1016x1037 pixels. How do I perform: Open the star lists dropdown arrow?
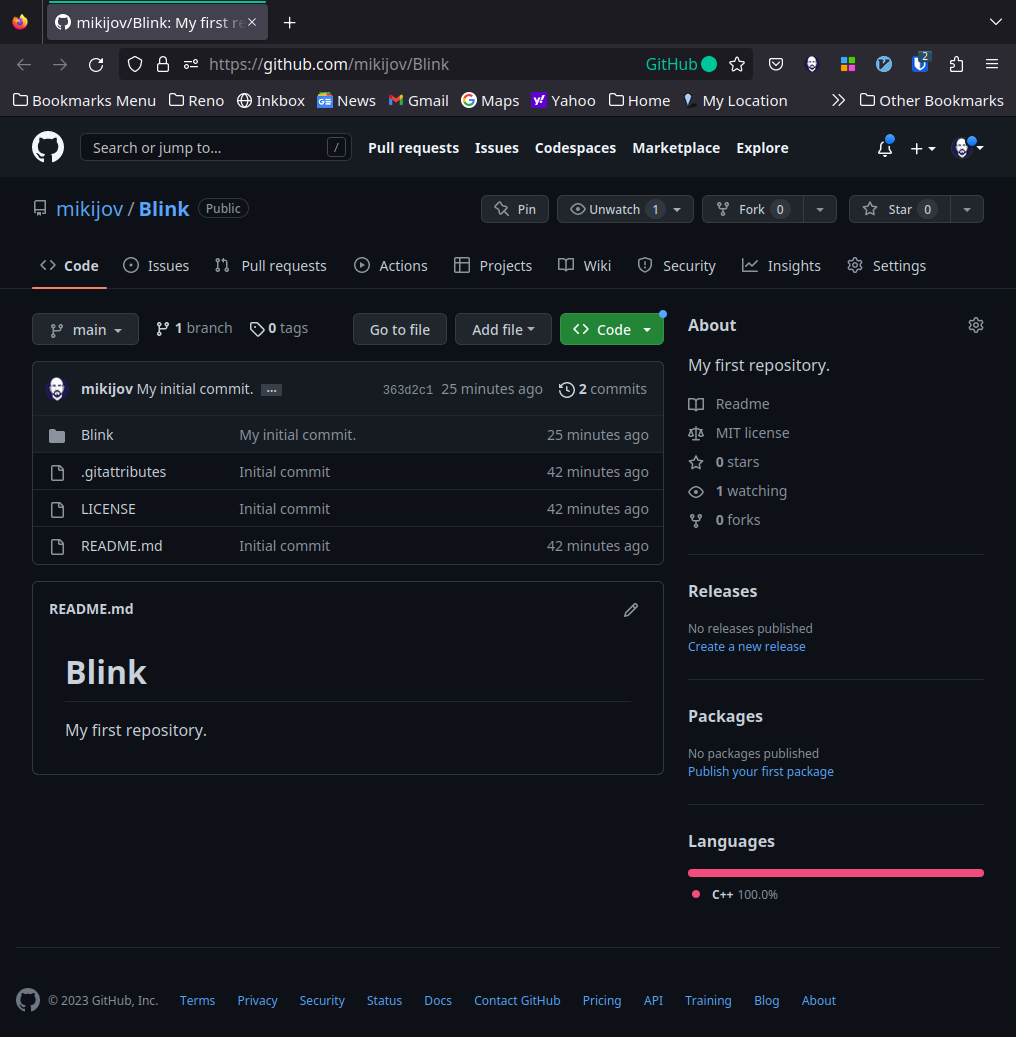[x=967, y=210]
